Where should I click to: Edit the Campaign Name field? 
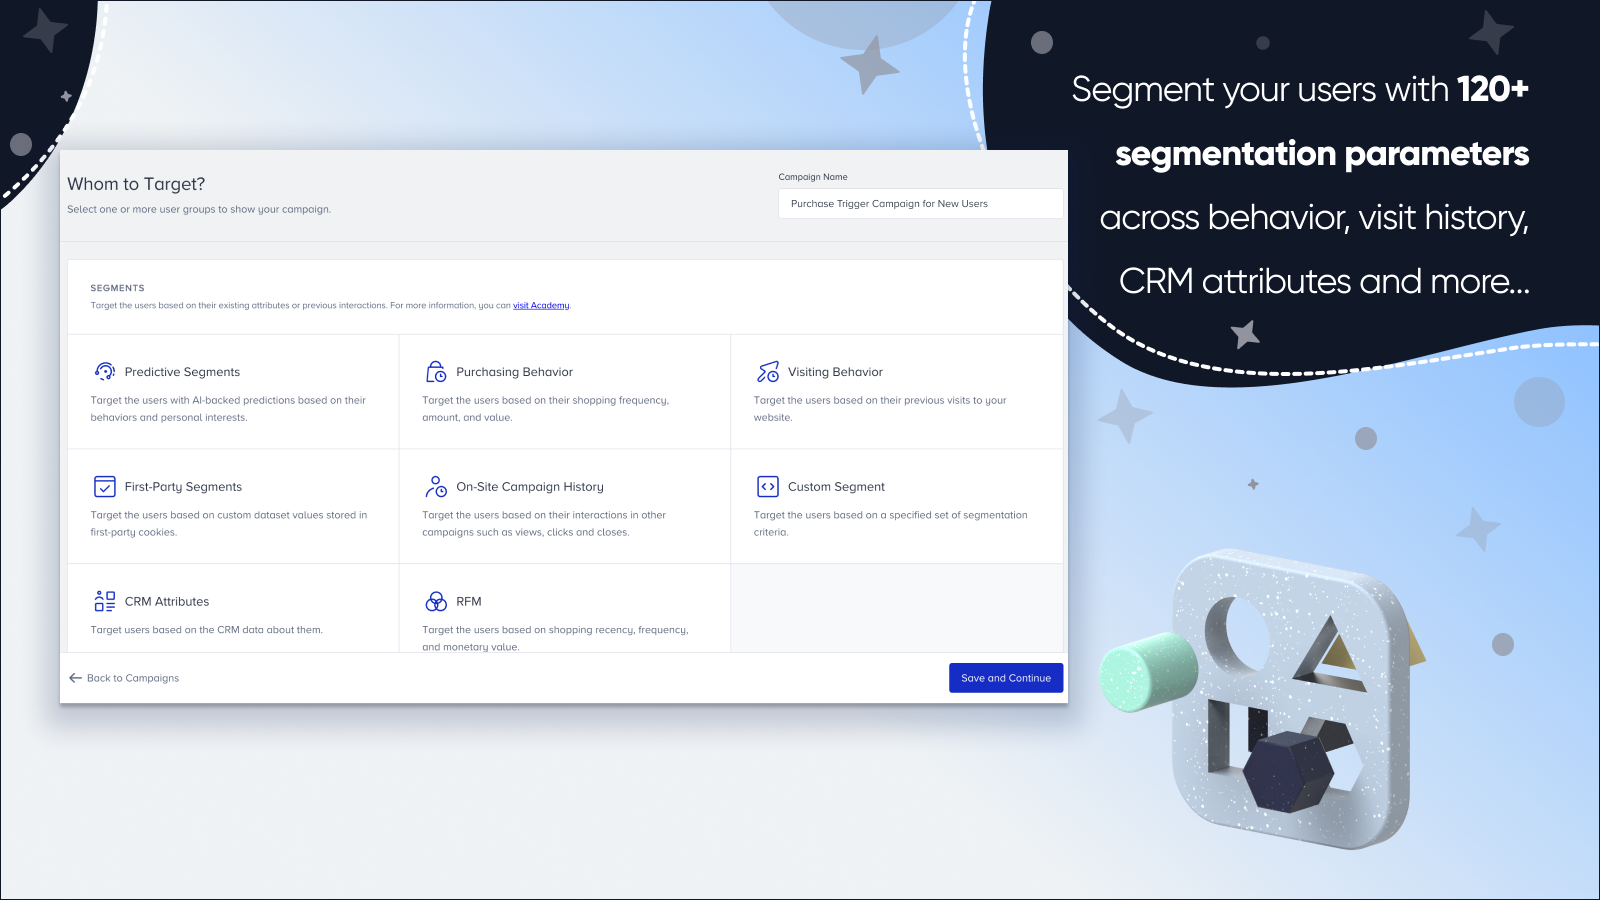(x=919, y=203)
